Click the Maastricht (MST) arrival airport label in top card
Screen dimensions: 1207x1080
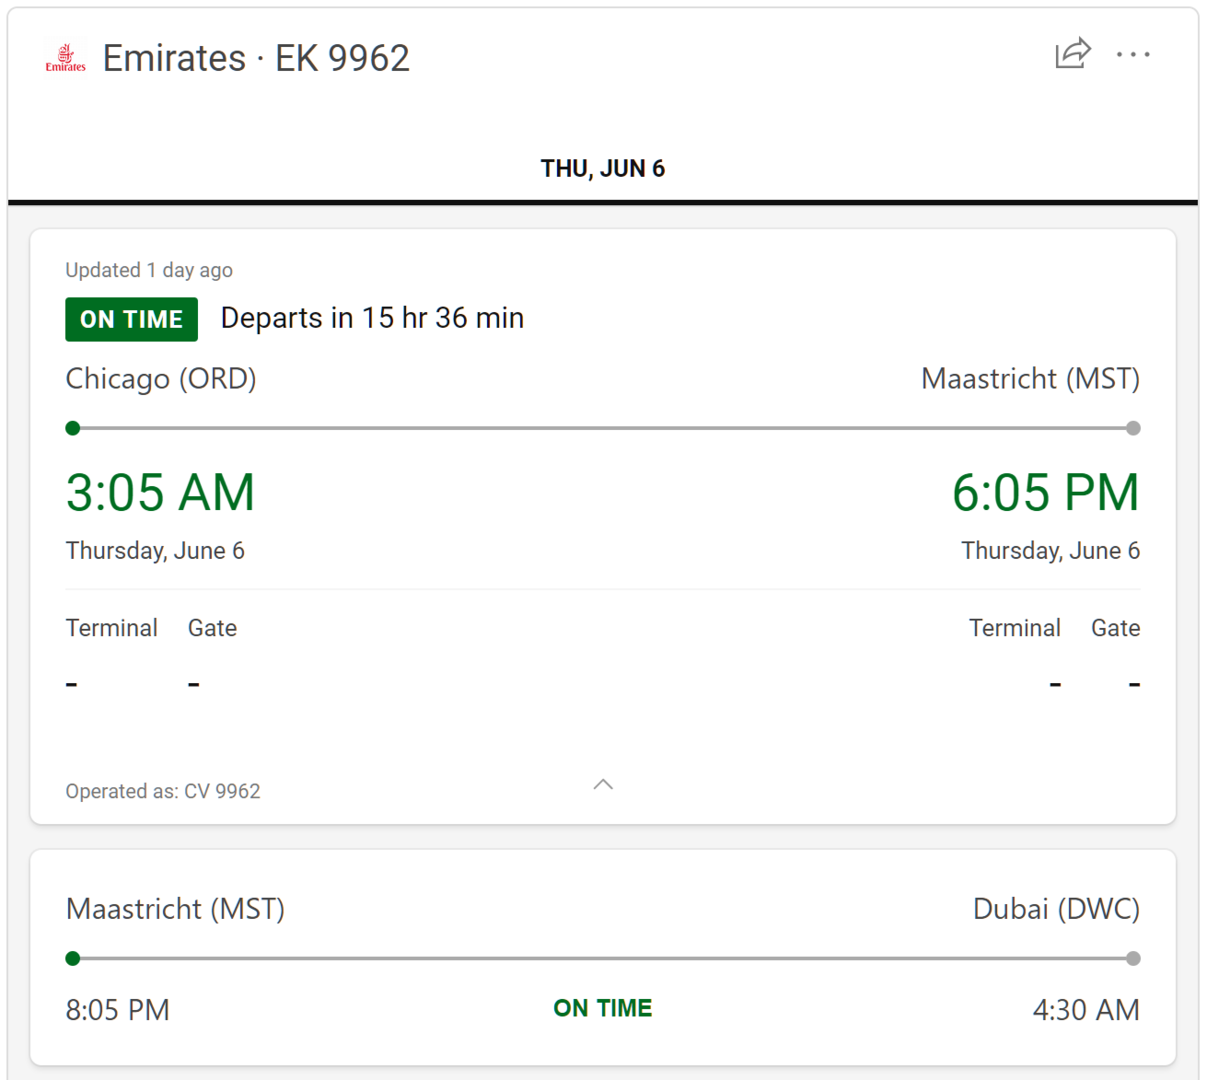(x=1030, y=379)
